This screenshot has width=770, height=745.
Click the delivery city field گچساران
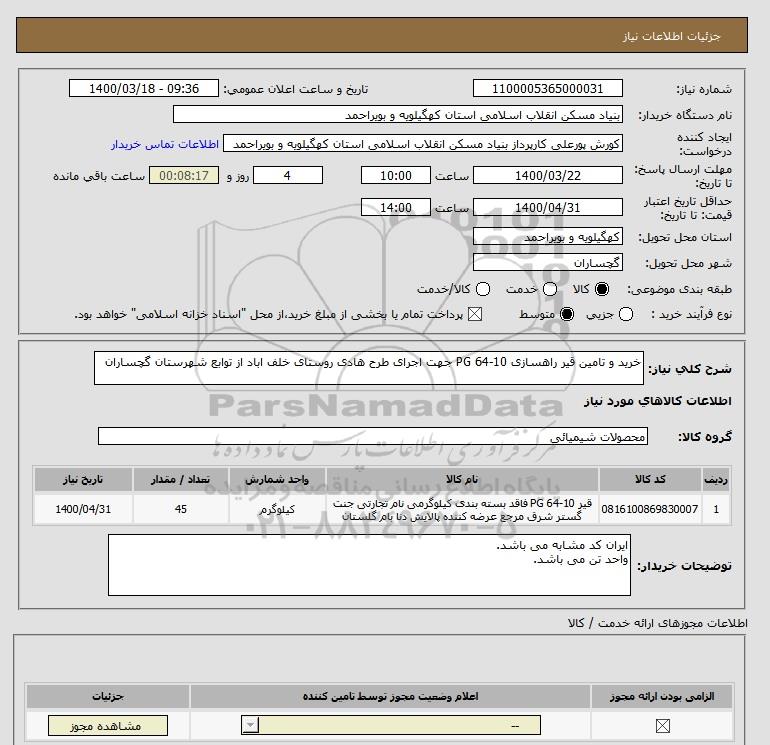click(548, 262)
